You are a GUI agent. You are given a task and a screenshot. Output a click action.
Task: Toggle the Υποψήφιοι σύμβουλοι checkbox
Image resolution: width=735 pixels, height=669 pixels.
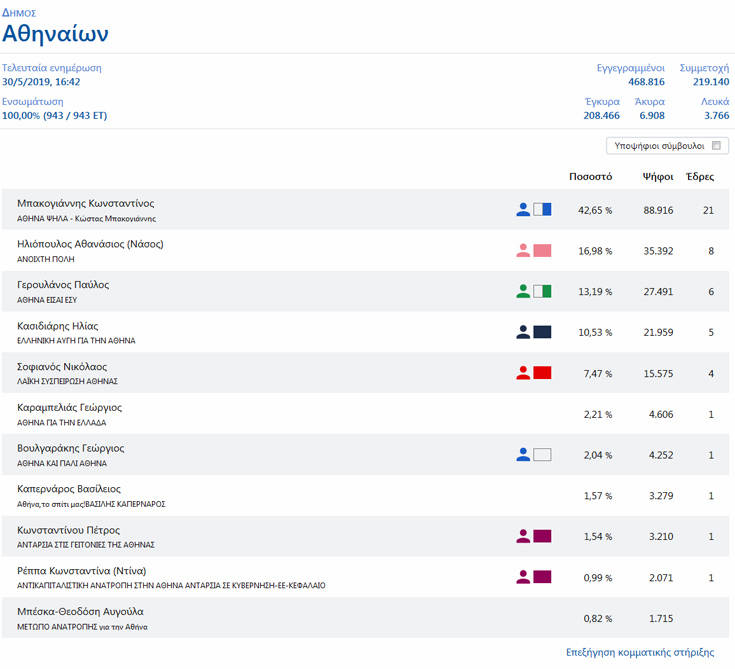(x=716, y=146)
